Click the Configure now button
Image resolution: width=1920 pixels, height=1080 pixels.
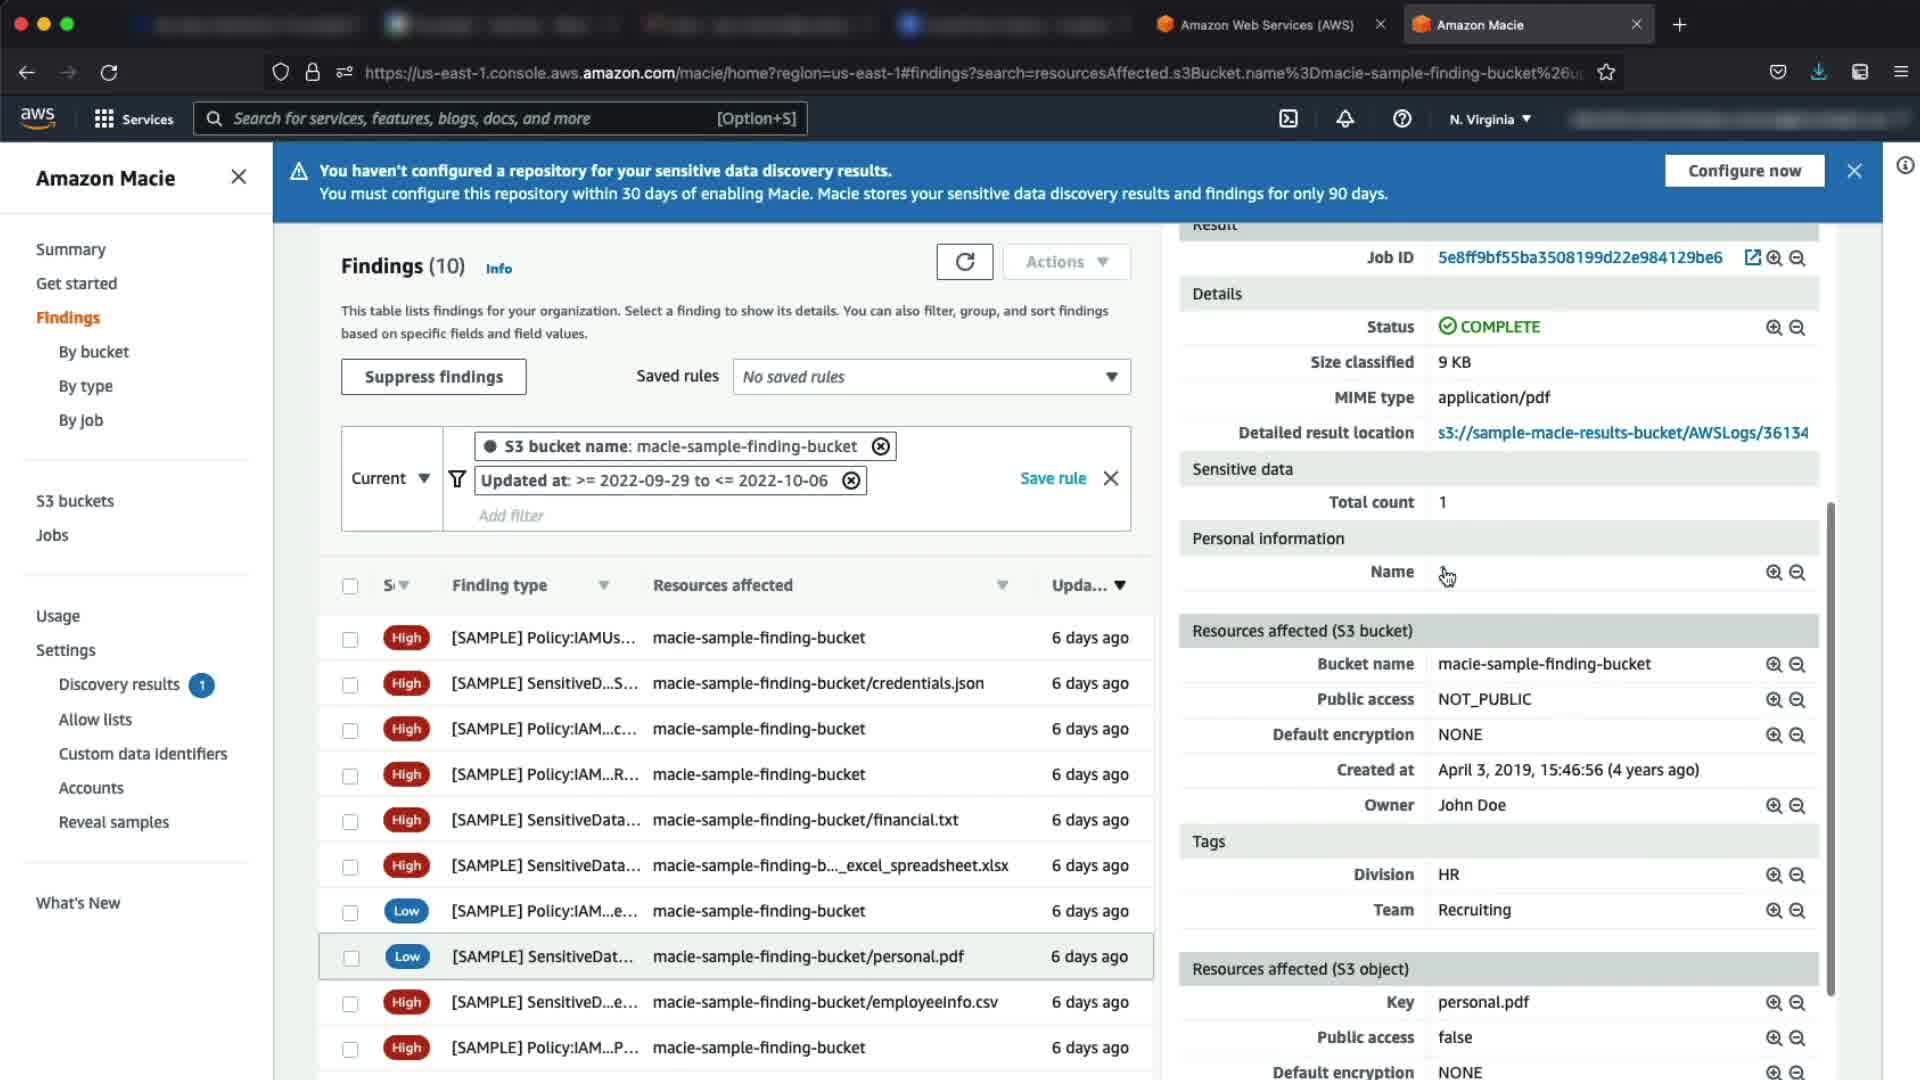[1744, 171]
